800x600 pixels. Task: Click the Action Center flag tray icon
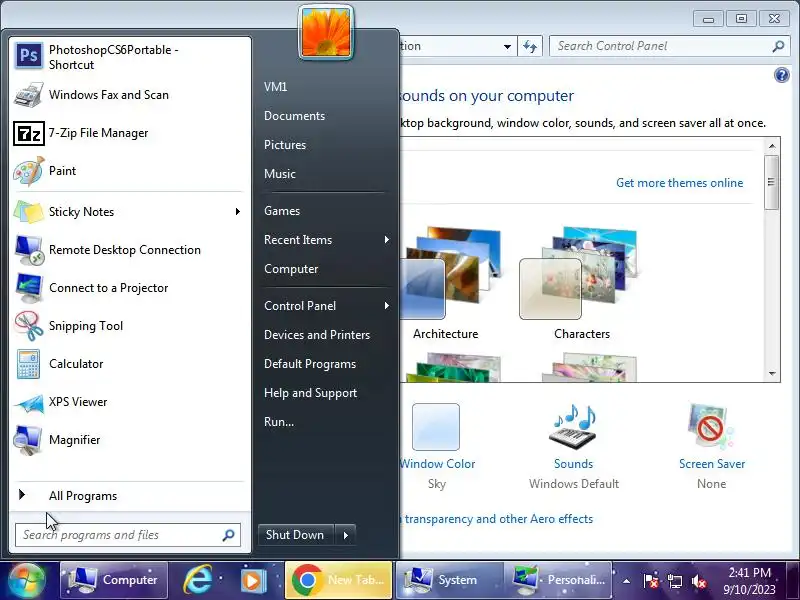[x=651, y=581]
